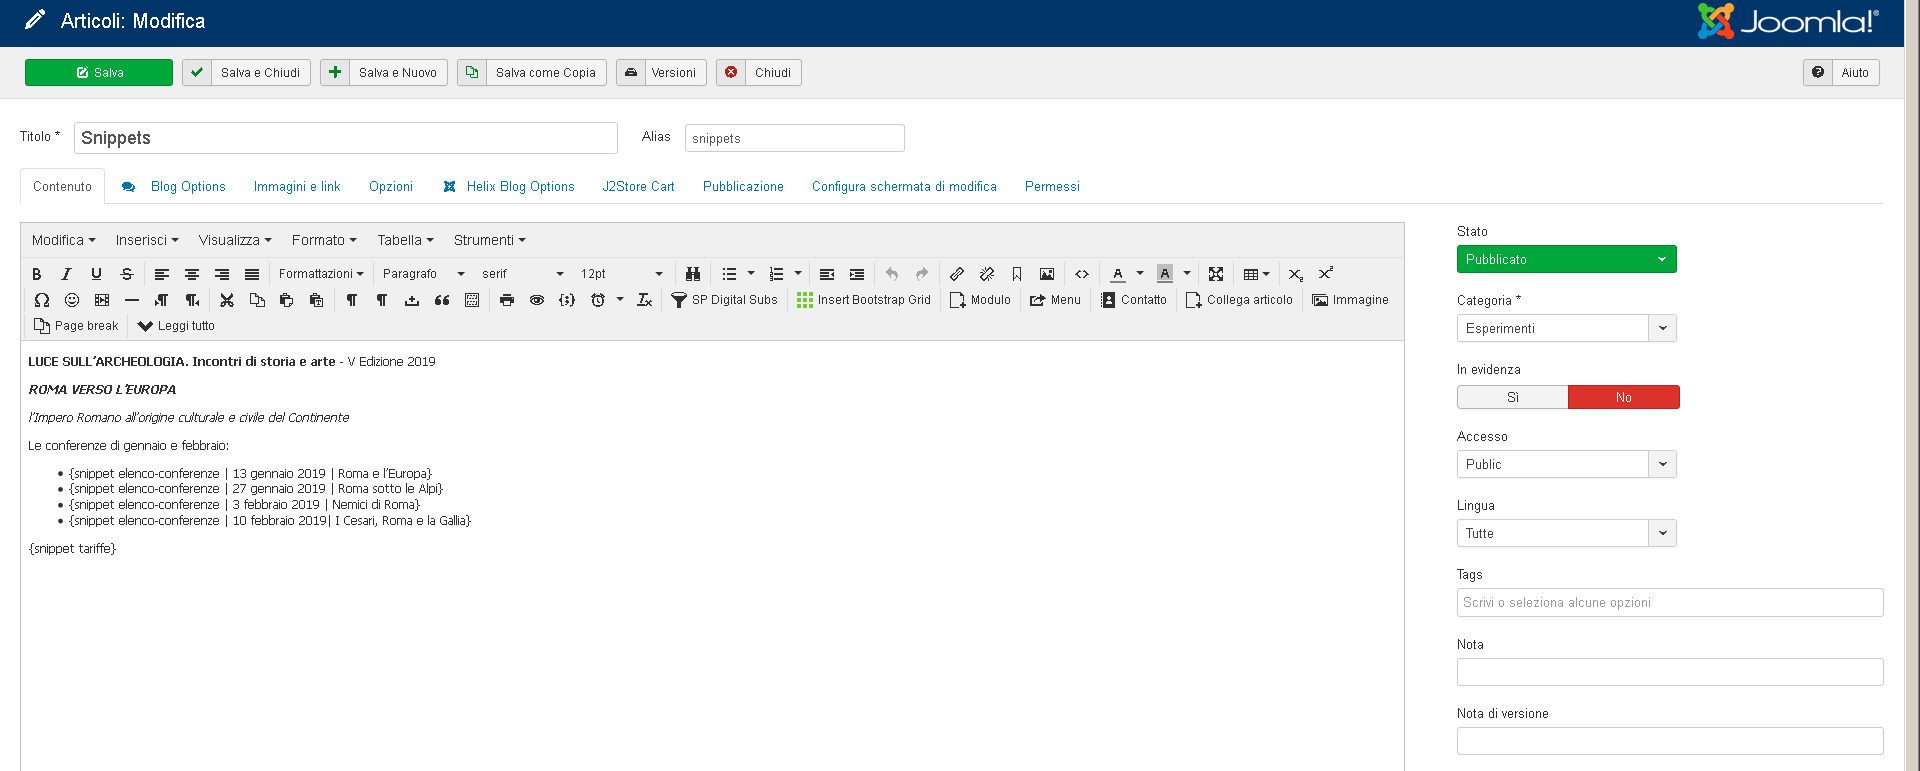1920x771 pixels.
Task: Click the print icon in editor toolbar
Action: (x=507, y=300)
